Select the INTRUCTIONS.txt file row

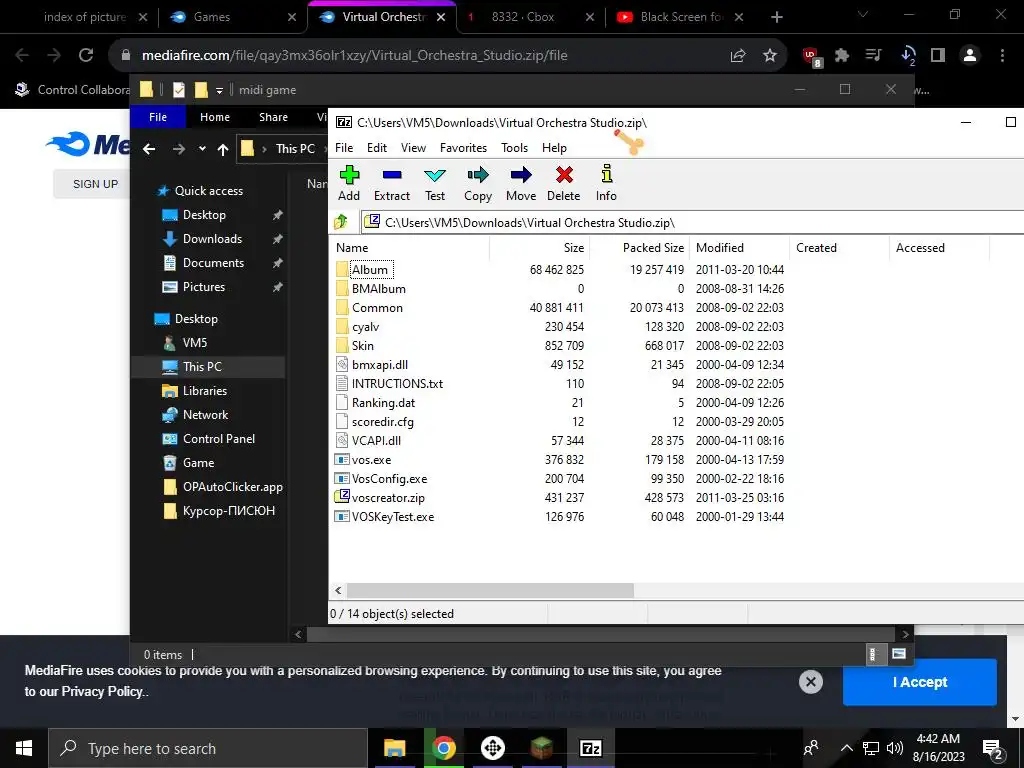559,384
